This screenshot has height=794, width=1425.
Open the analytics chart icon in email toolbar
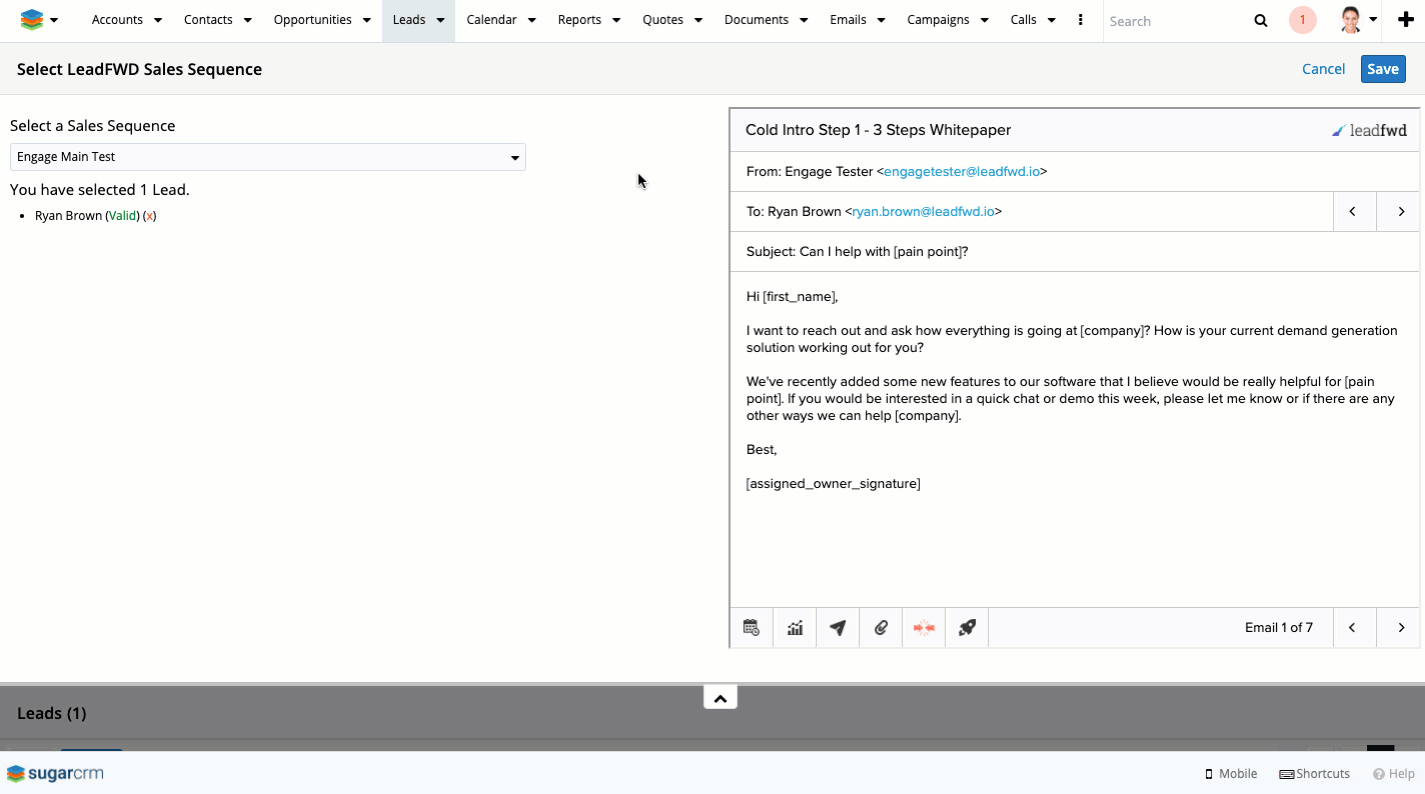795,628
